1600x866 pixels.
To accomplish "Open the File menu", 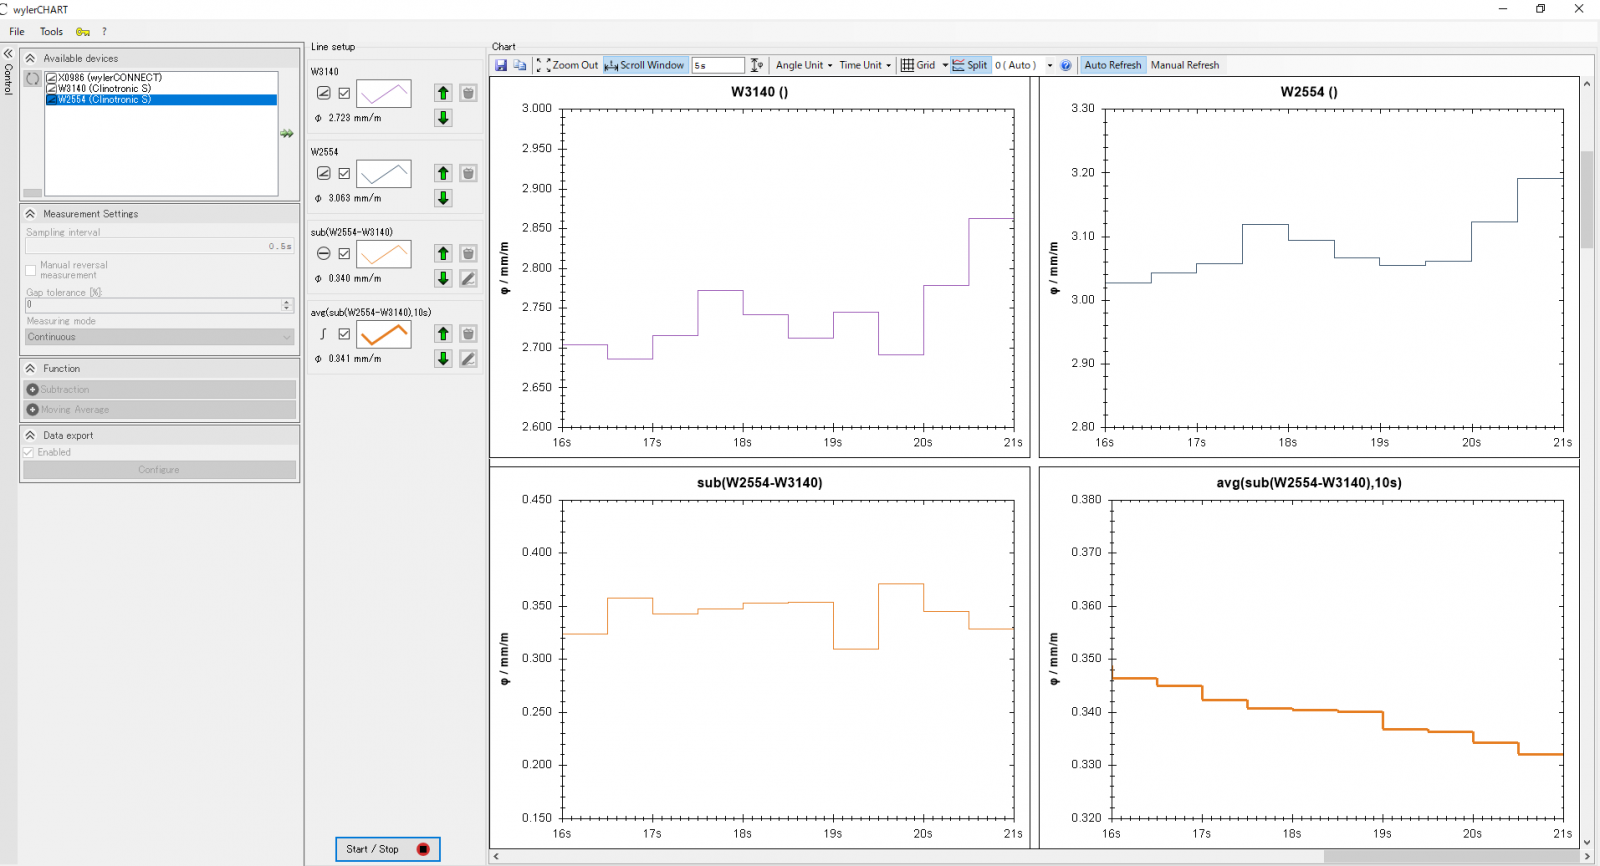I will (x=17, y=31).
